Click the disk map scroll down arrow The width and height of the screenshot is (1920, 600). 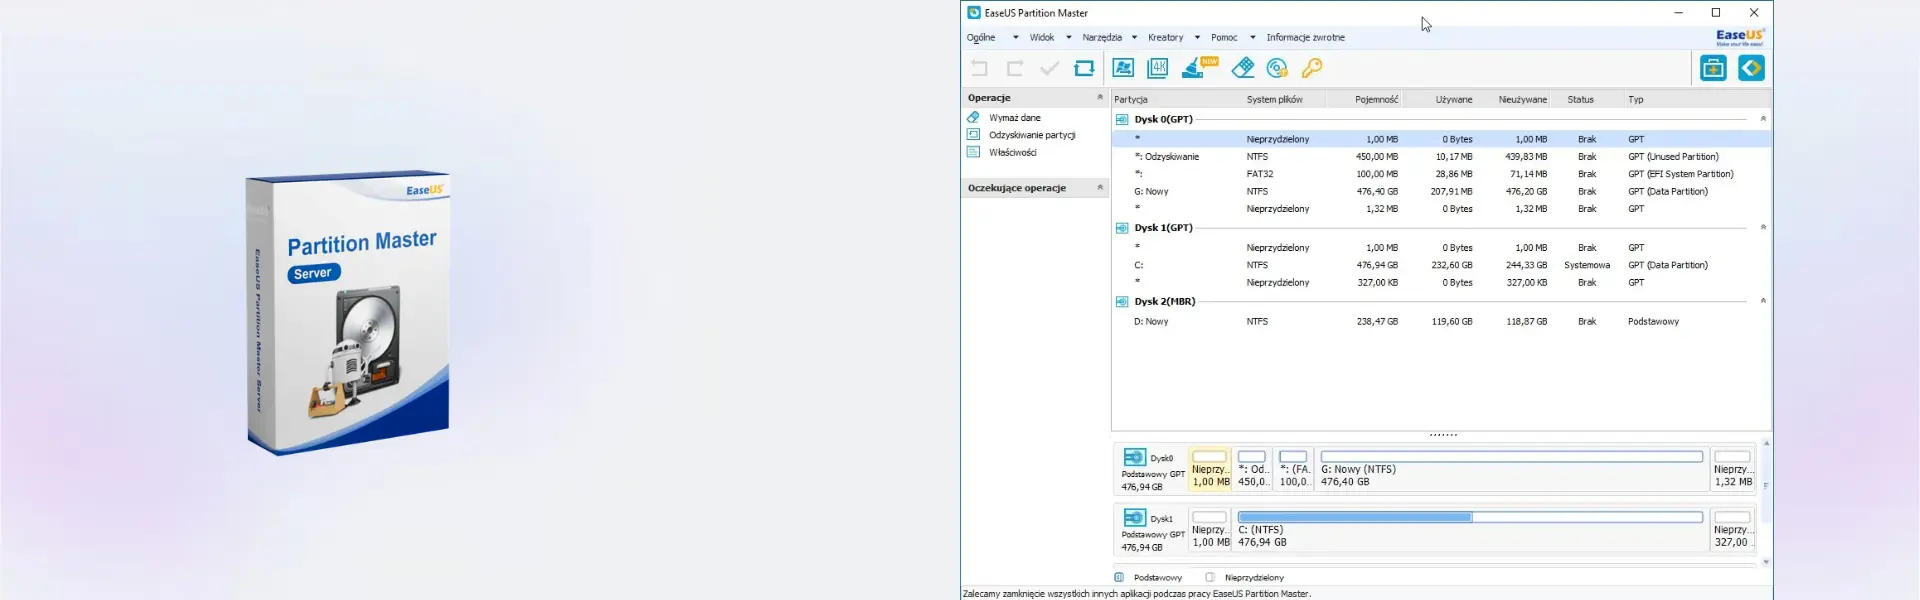[1766, 562]
